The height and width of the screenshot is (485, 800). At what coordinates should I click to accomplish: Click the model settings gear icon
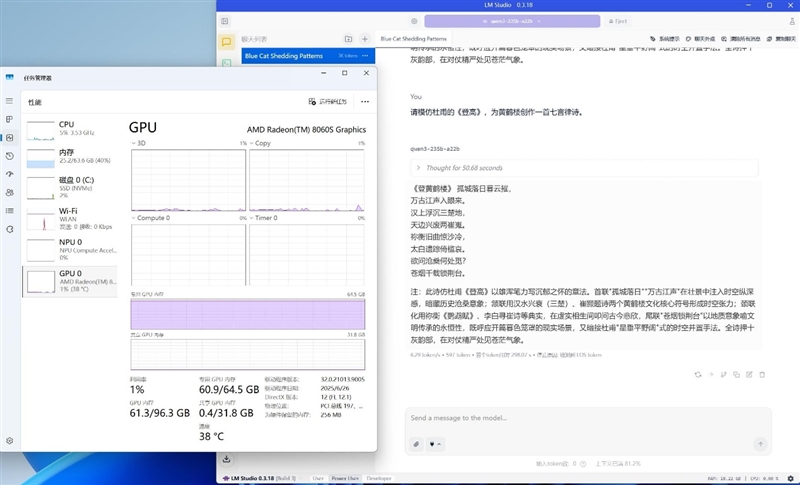pos(414,20)
